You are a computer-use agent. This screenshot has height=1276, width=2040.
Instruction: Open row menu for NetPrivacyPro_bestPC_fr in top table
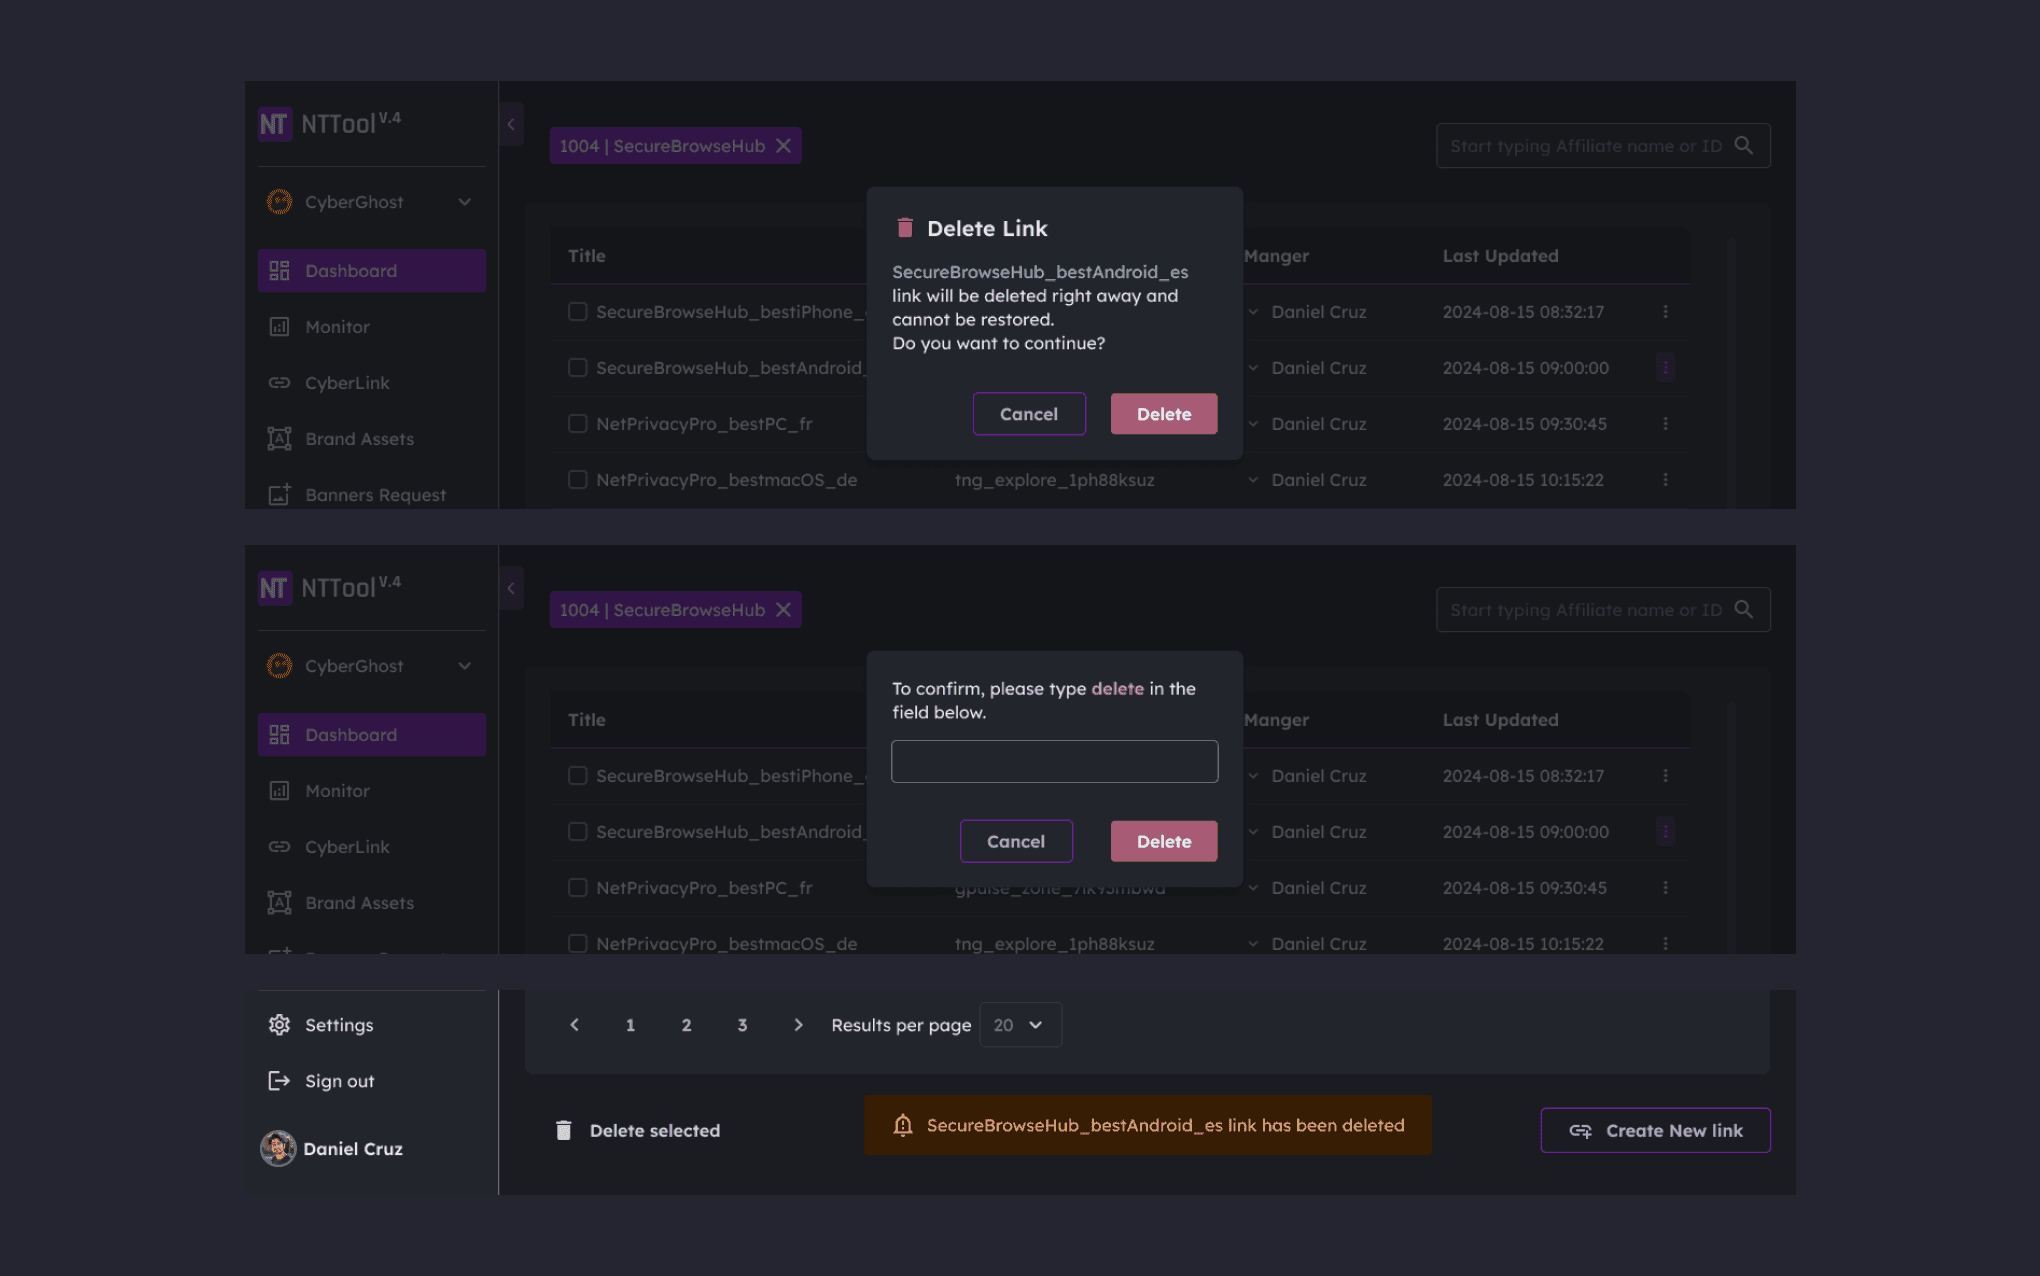1665,424
